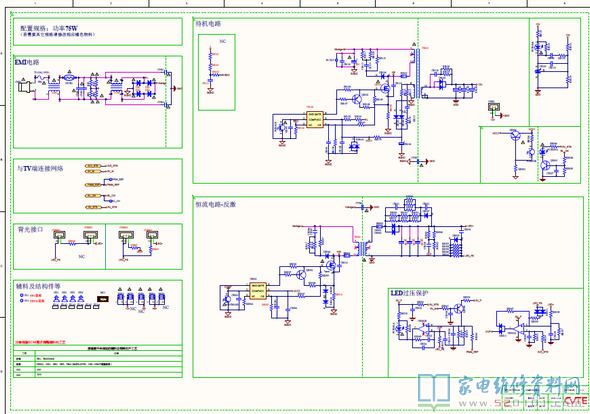
Task: Select the bridge rectifier diodes in EMI block
Action: click(144, 88)
